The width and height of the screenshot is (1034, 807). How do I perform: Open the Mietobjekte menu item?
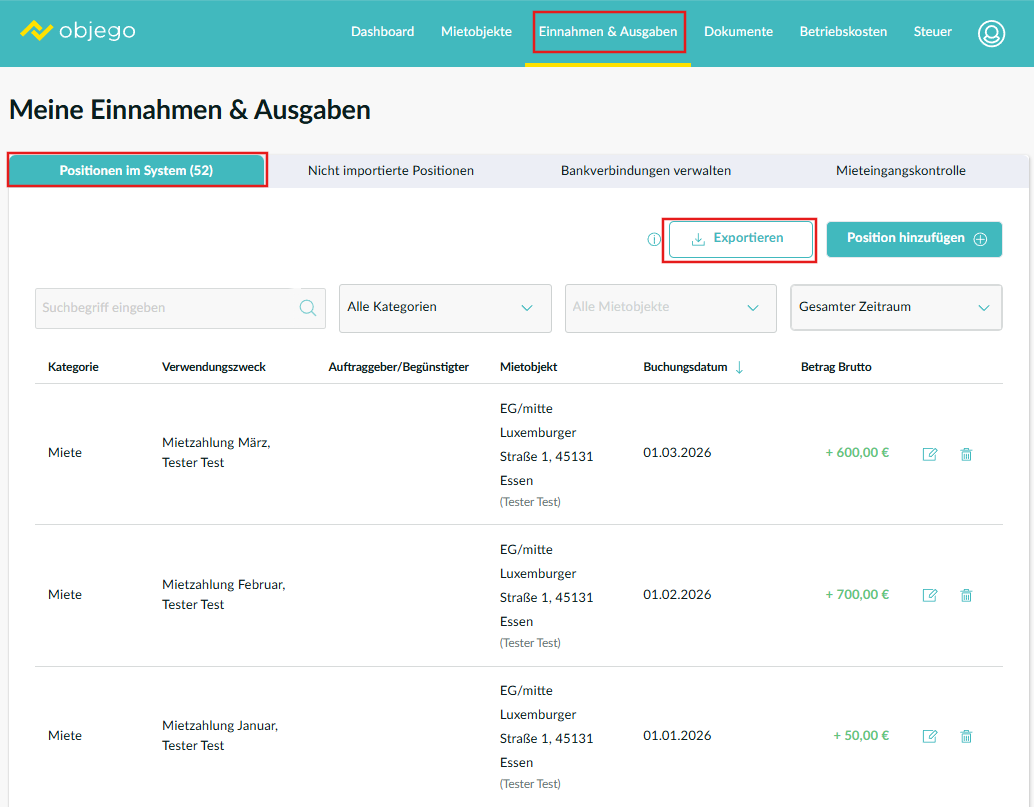coord(476,32)
